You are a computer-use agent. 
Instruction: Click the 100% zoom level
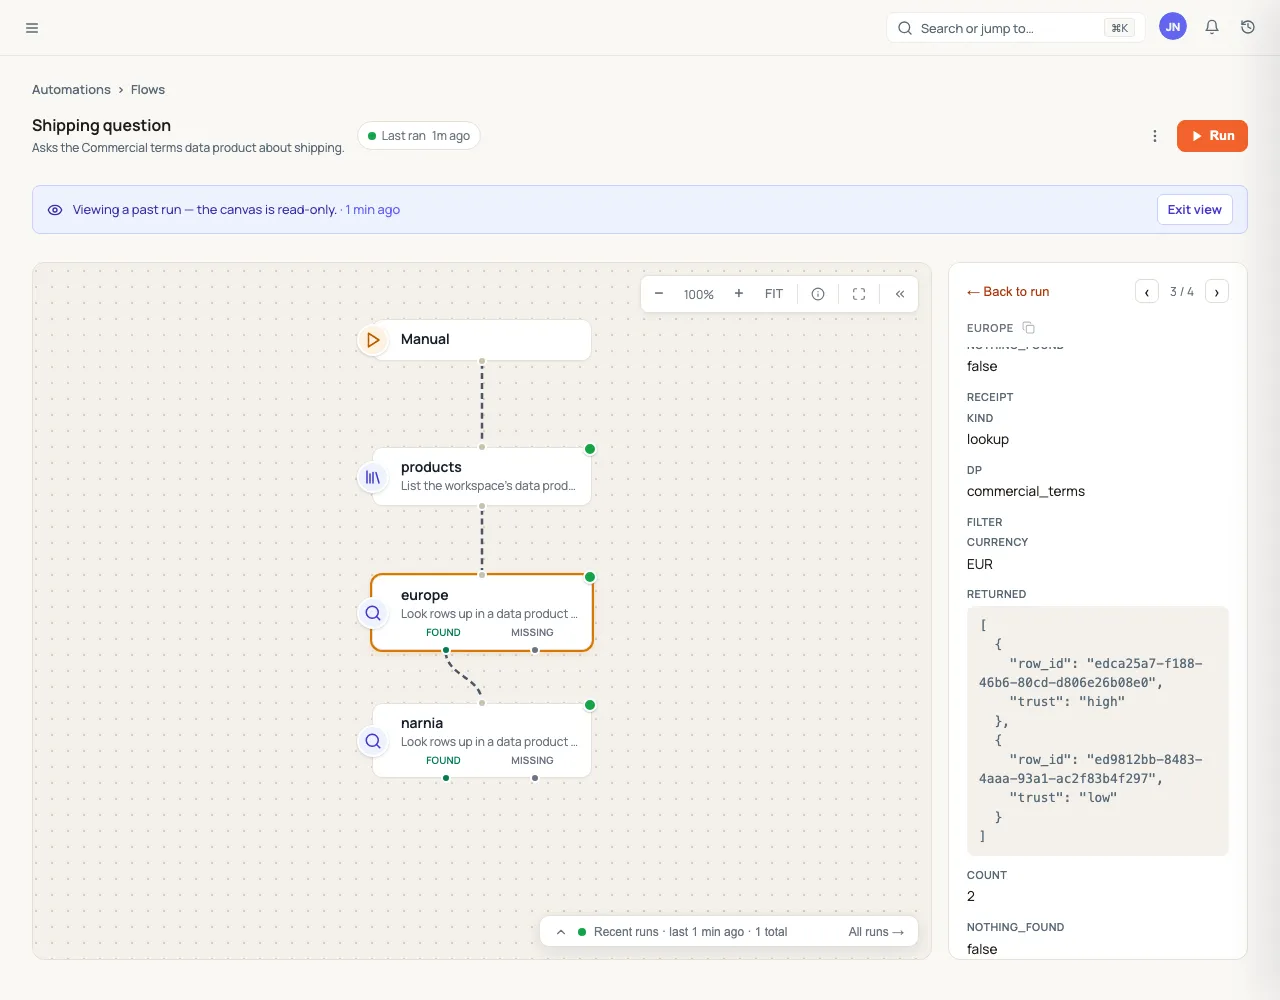[x=699, y=294]
